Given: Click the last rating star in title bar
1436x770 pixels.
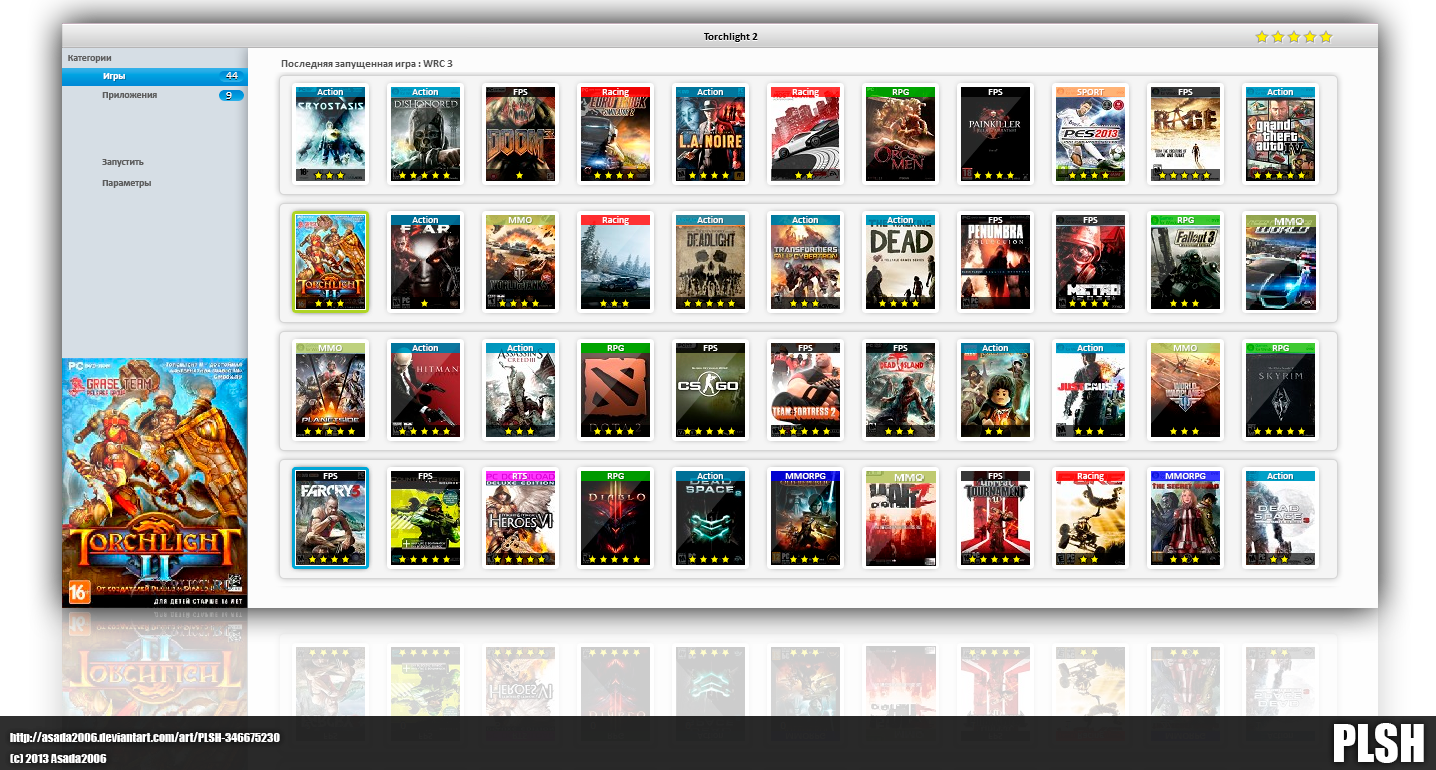Looking at the screenshot, I should pyautogui.click(x=1326, y=37).
